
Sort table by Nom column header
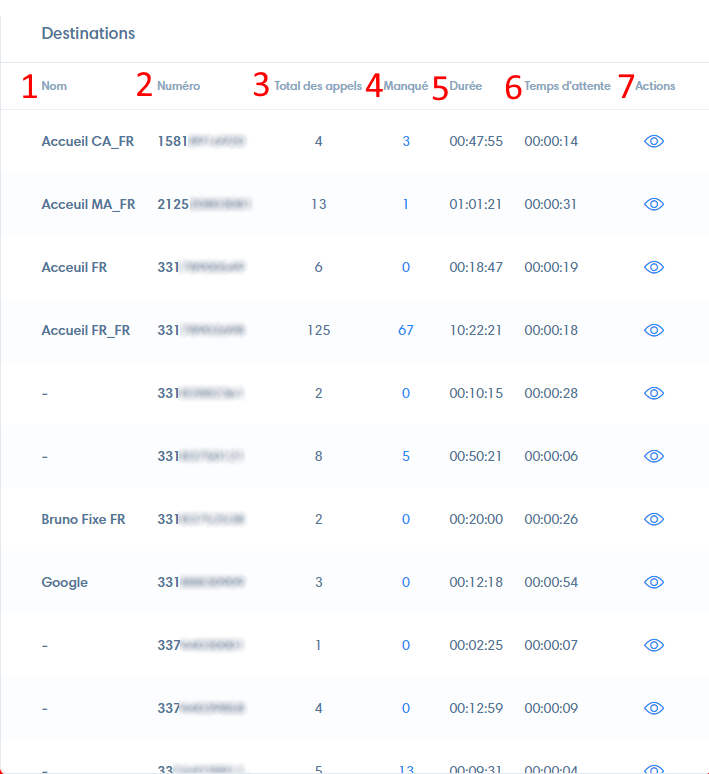point(54,86)
